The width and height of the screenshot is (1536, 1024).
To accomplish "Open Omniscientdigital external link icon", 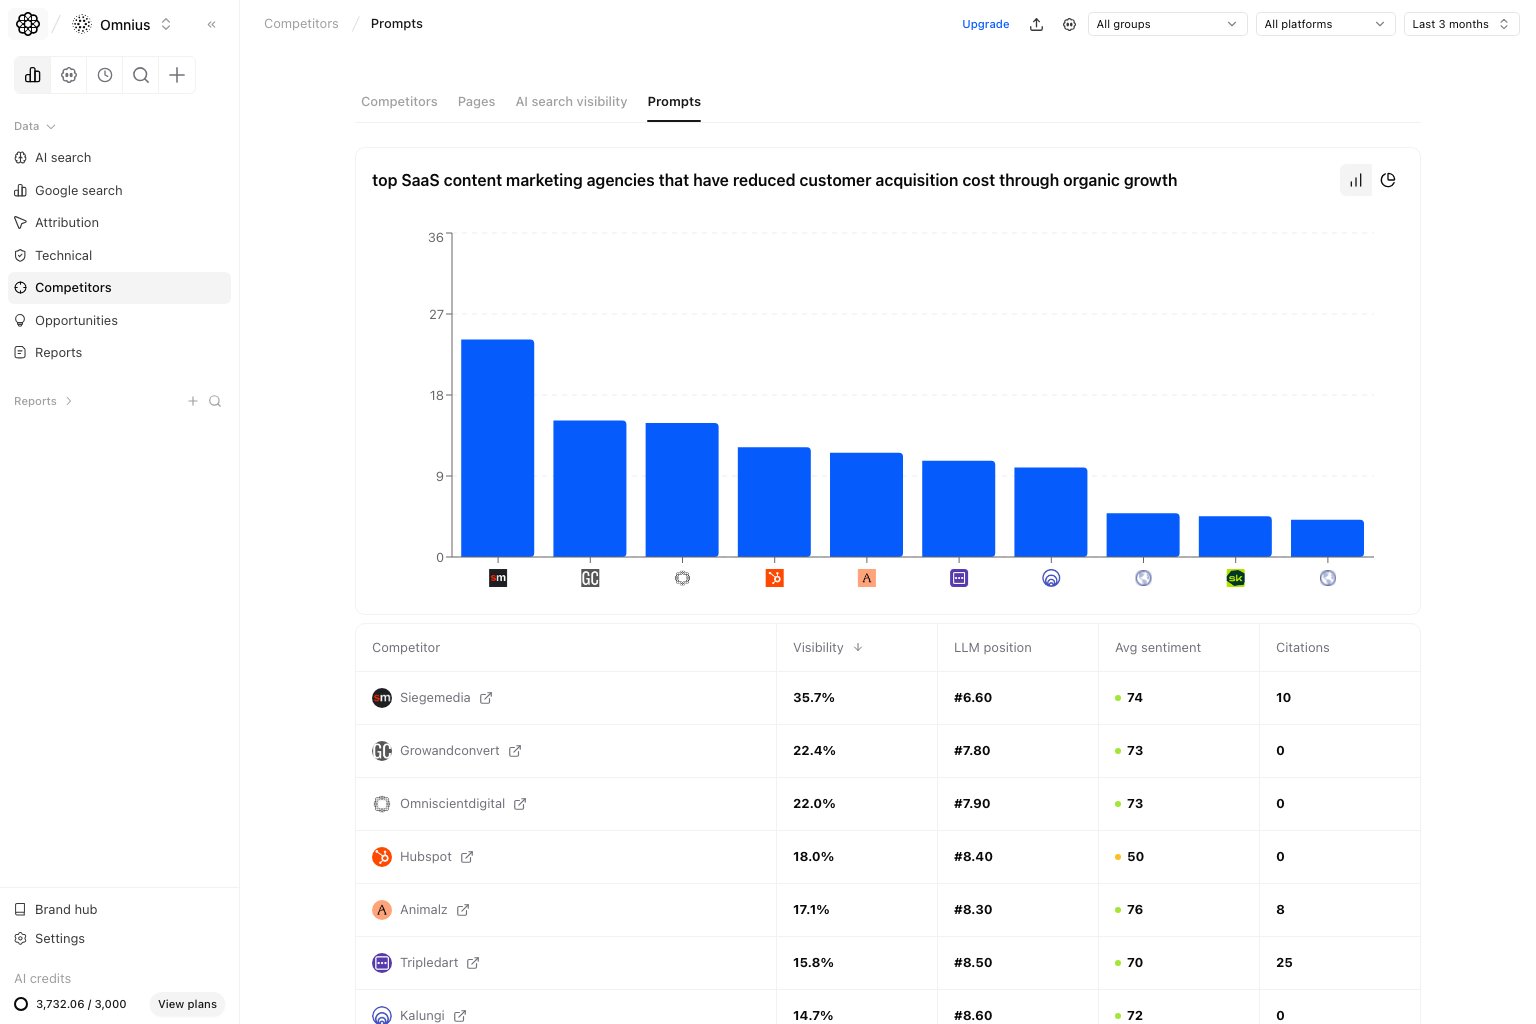I will pyautogui.click(x=520, y=804).
